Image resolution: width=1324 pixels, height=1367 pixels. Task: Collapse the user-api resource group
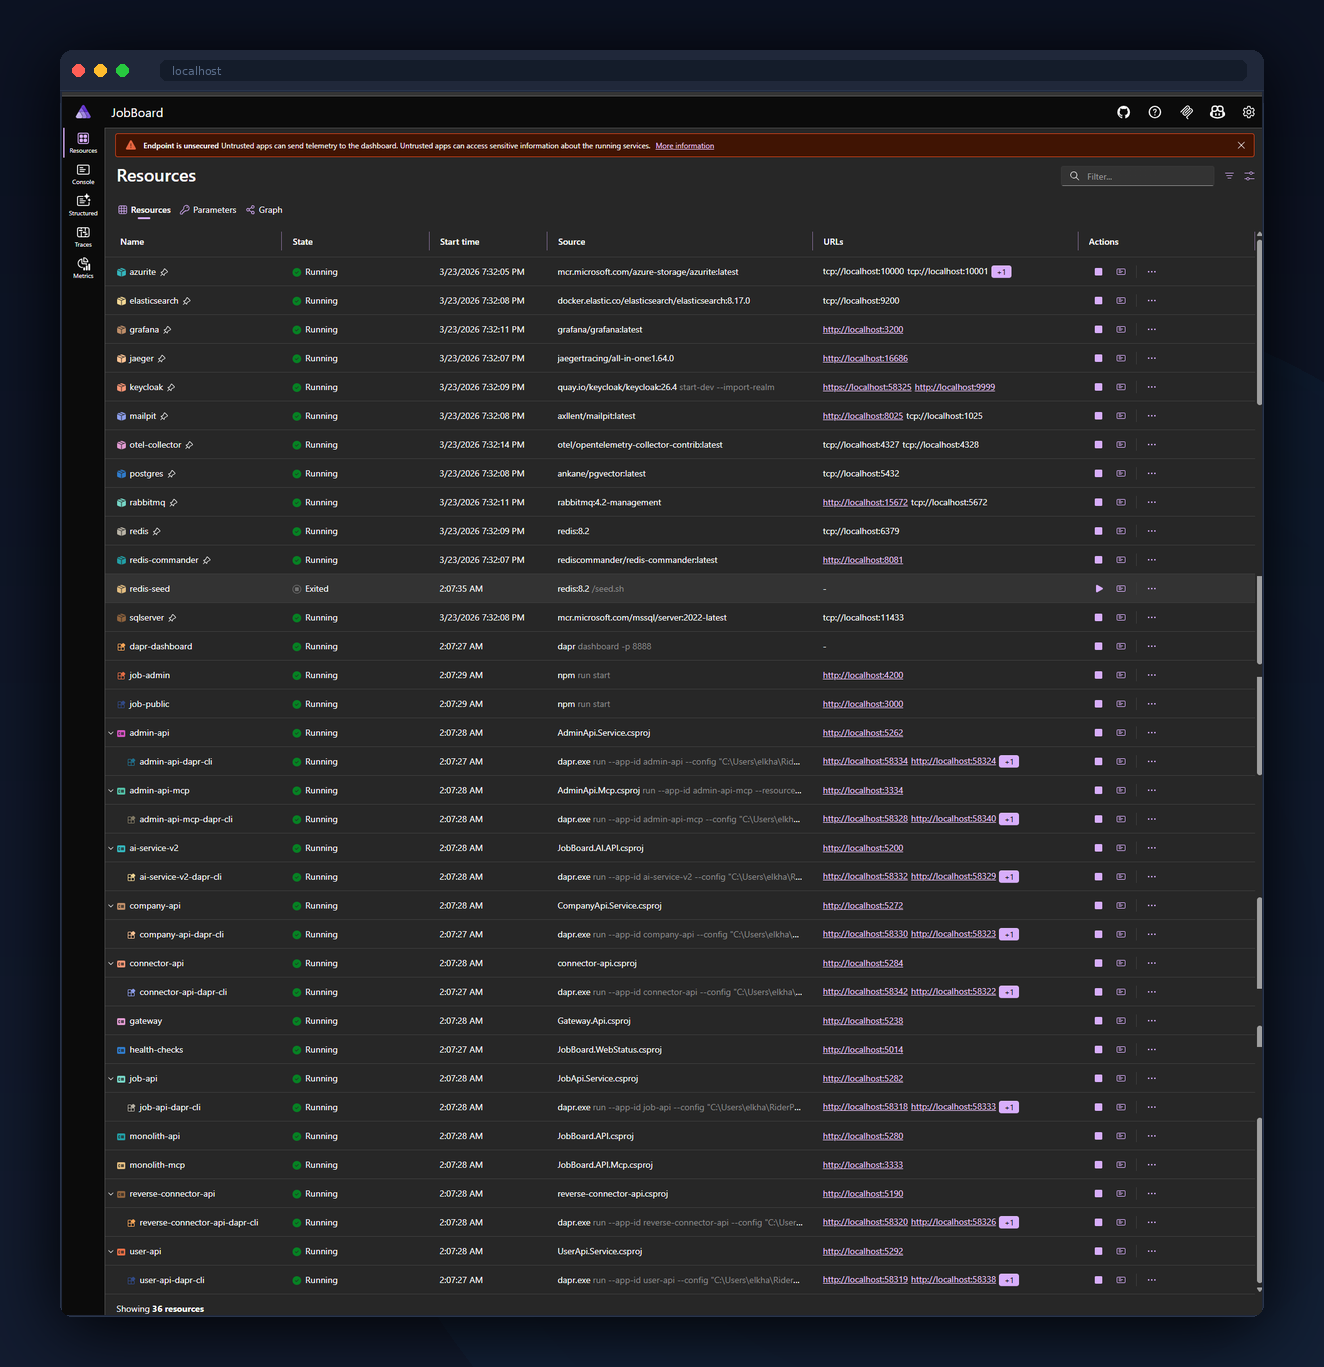tap(111, 1252)
